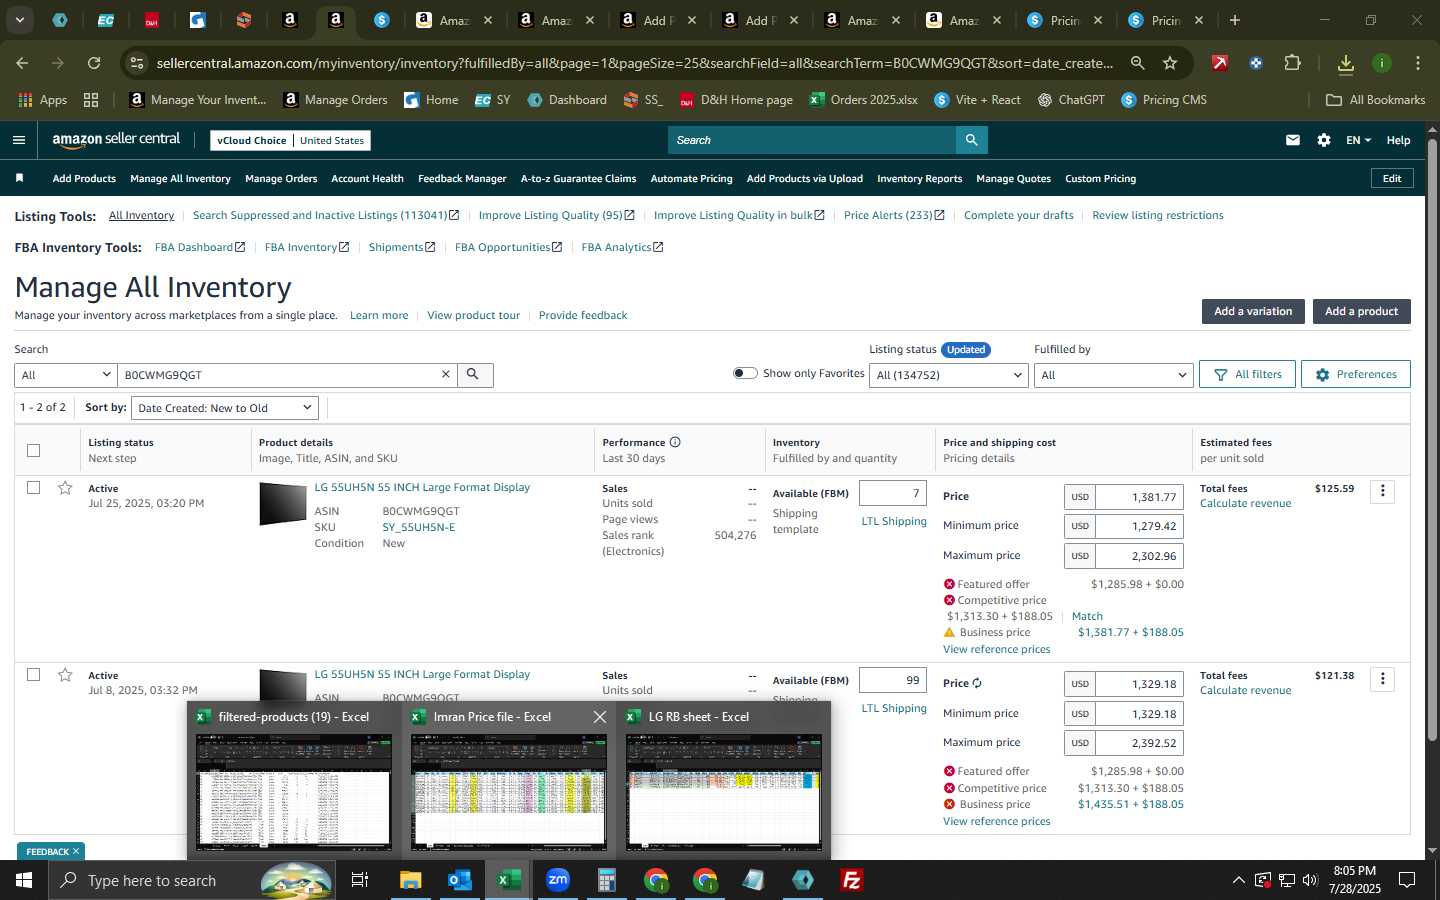
Task: Open the EN language dropdown
Action: (1358, 140)
